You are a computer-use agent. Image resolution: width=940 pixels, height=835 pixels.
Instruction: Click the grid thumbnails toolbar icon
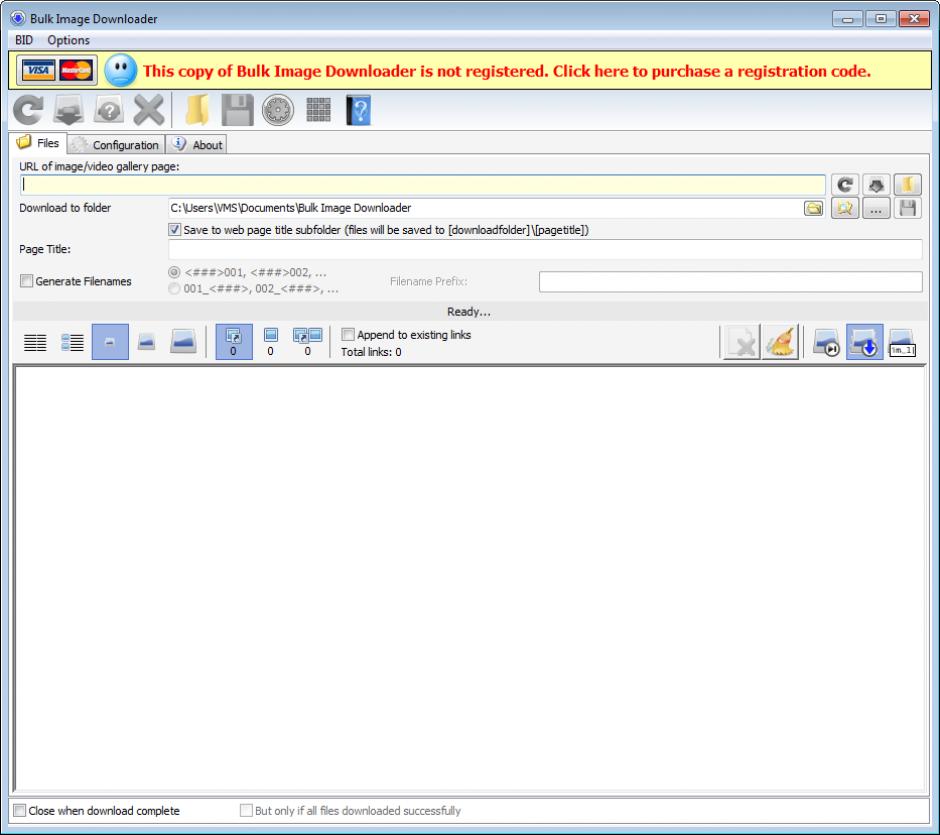pyautogui.click(x=318, y=110)
